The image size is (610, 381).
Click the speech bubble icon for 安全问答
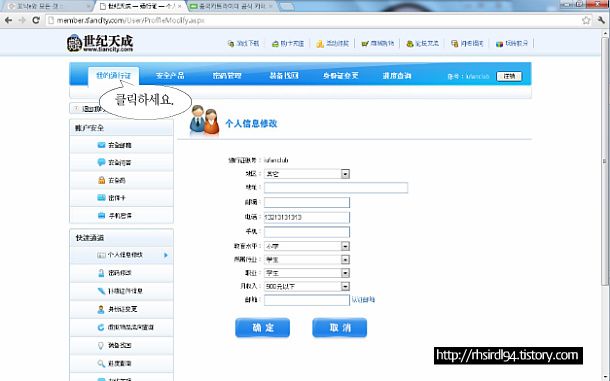point(101,162)
